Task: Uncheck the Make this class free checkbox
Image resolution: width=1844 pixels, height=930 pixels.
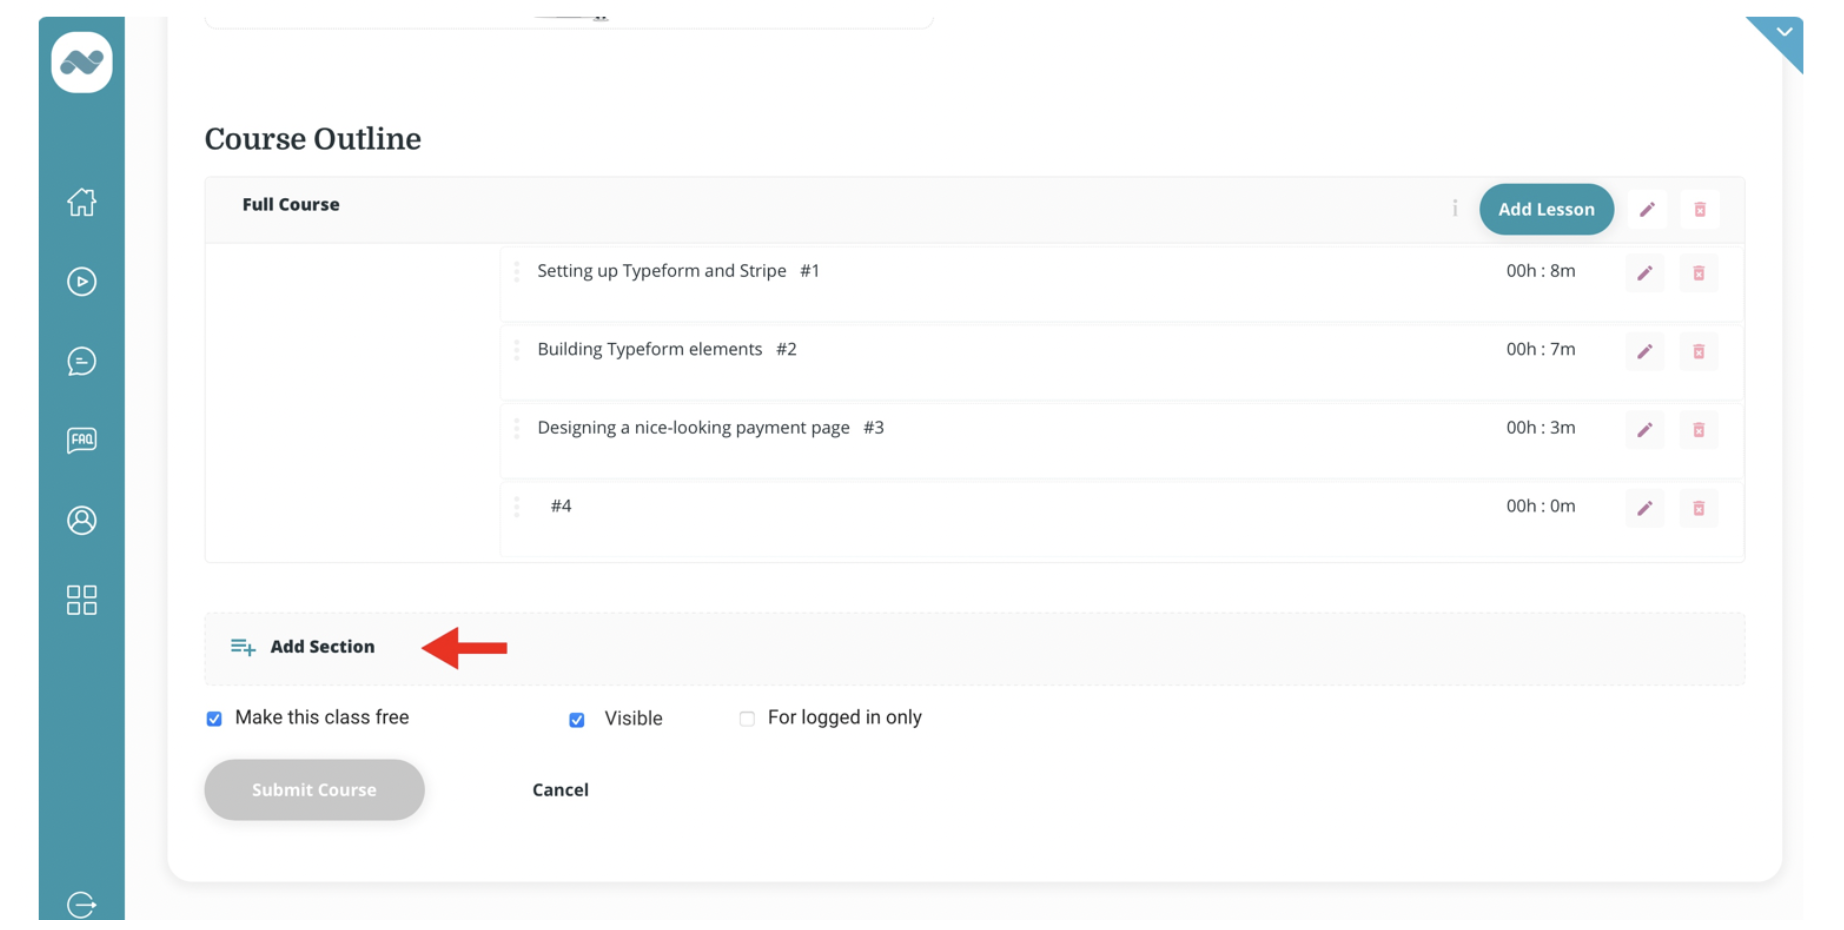Action: coord(214,719)
